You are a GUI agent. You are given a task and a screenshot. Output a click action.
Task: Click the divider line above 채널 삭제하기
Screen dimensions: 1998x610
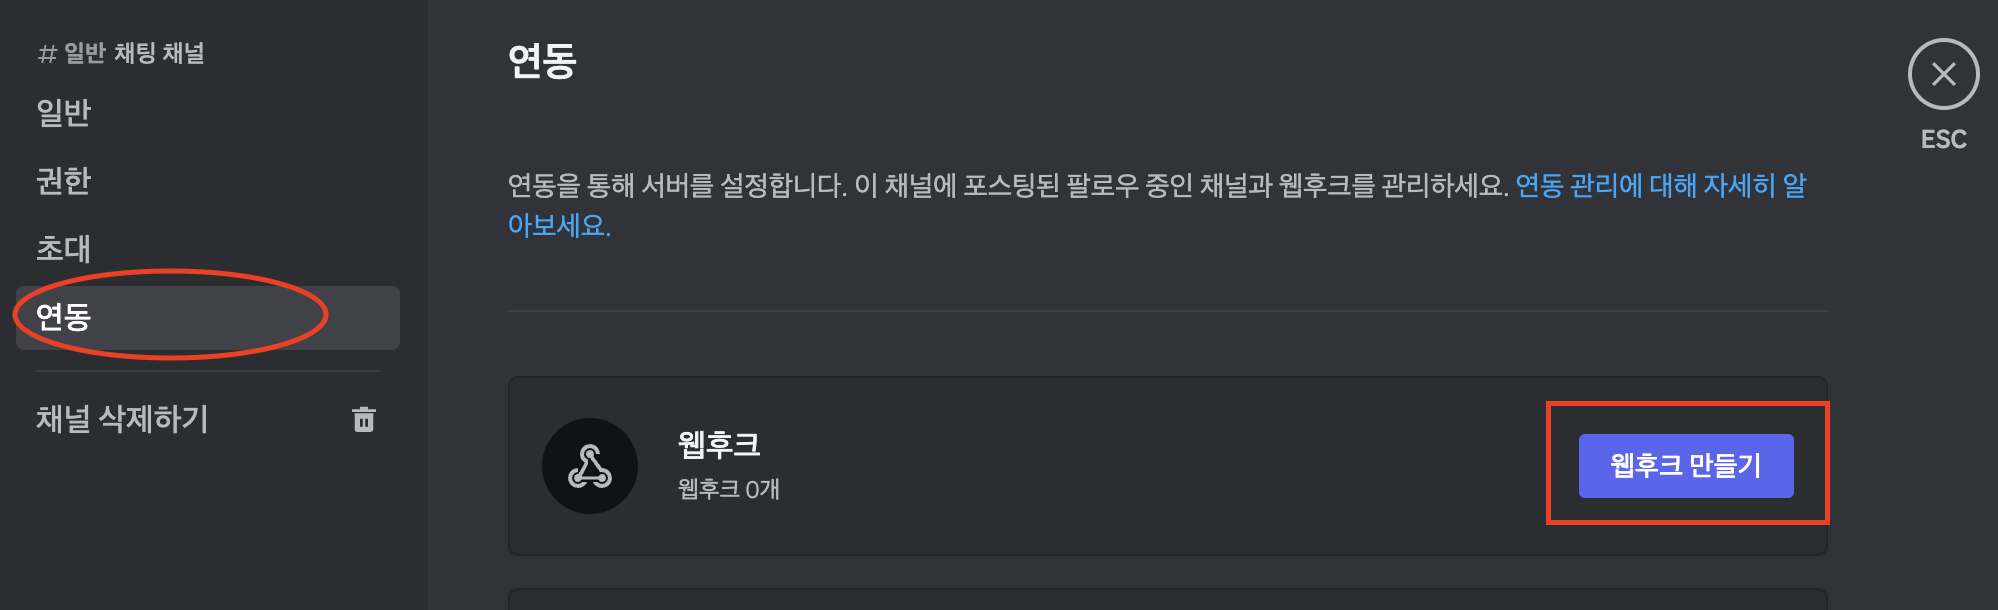(x=208, y=371)
